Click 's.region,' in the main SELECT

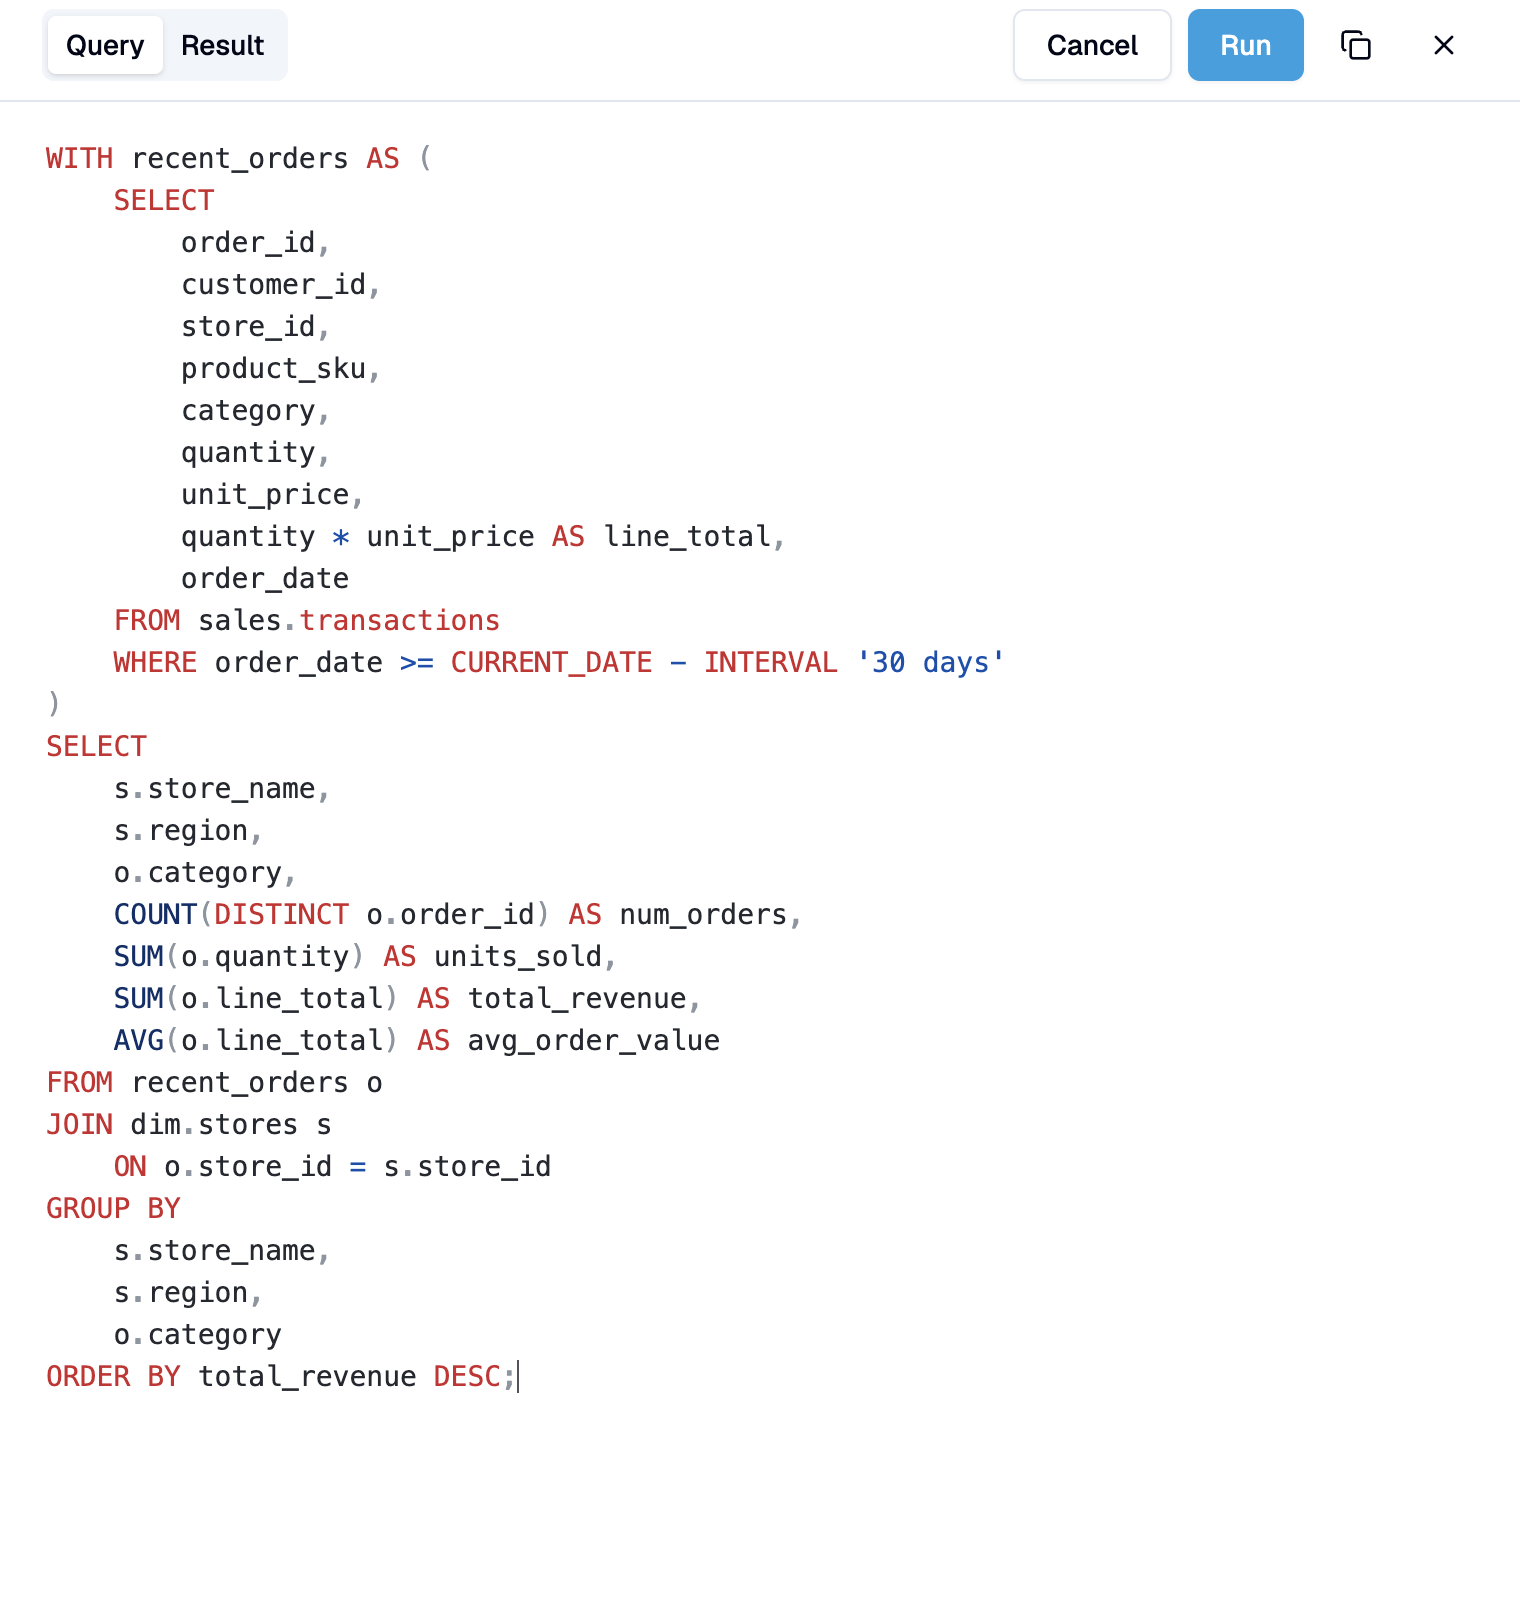click(x=188, y=831)
